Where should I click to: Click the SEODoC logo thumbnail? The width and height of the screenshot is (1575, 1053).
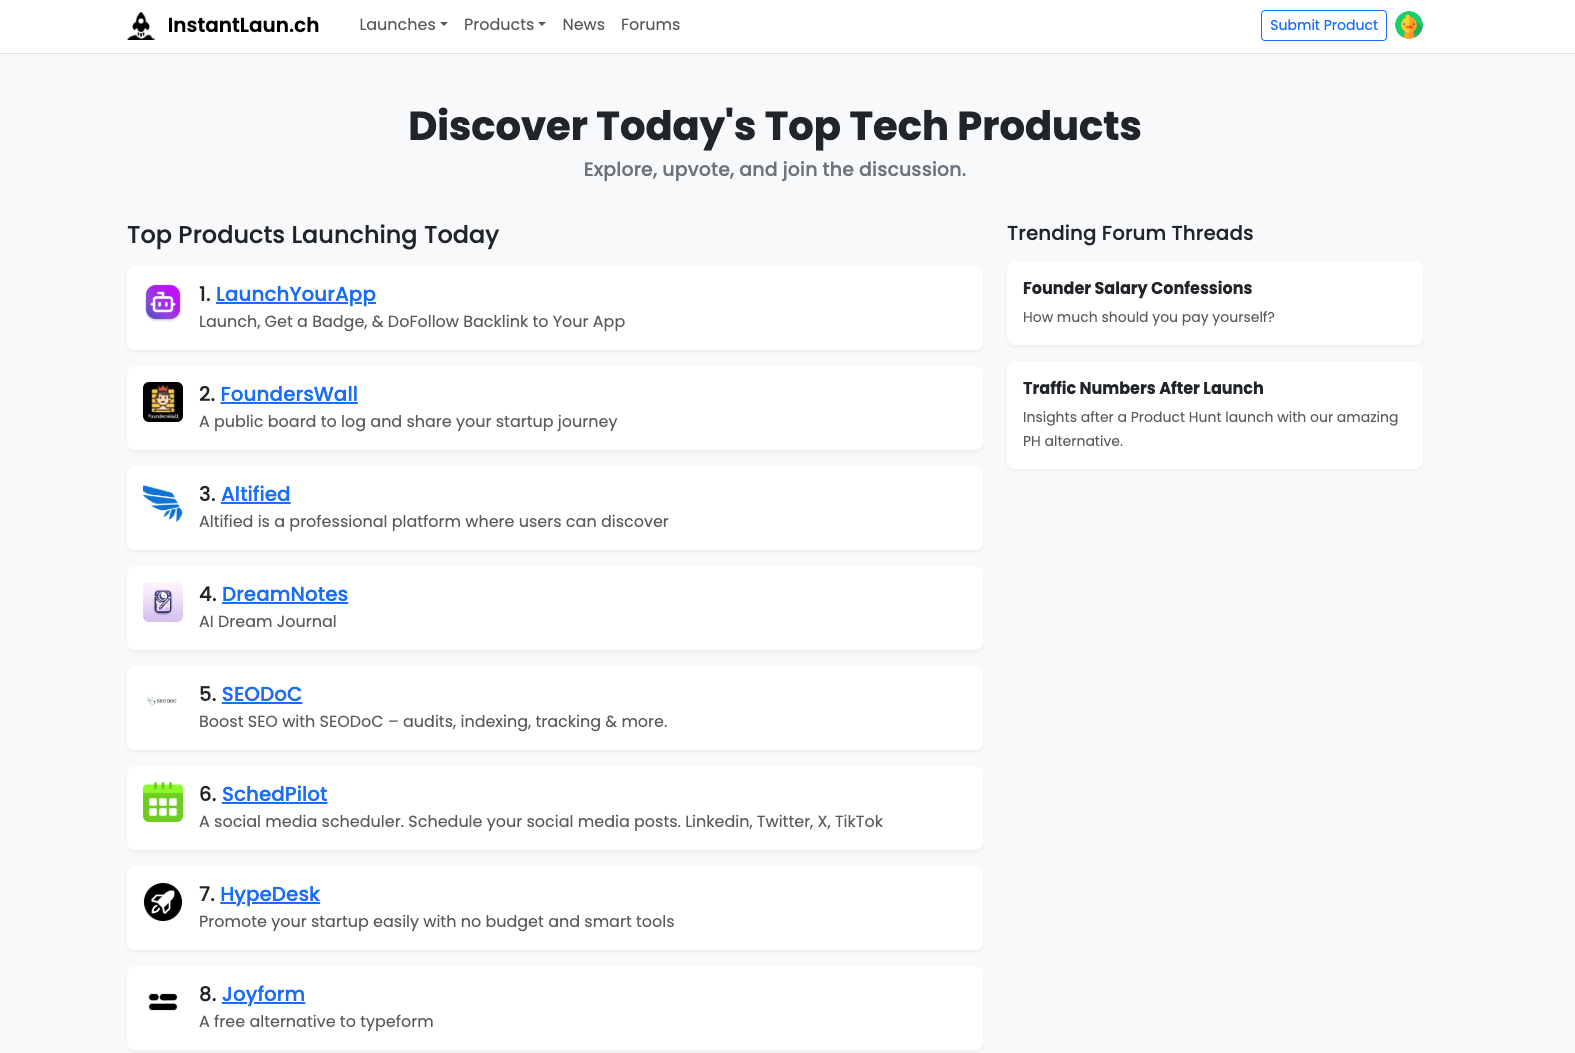point(163,701)
